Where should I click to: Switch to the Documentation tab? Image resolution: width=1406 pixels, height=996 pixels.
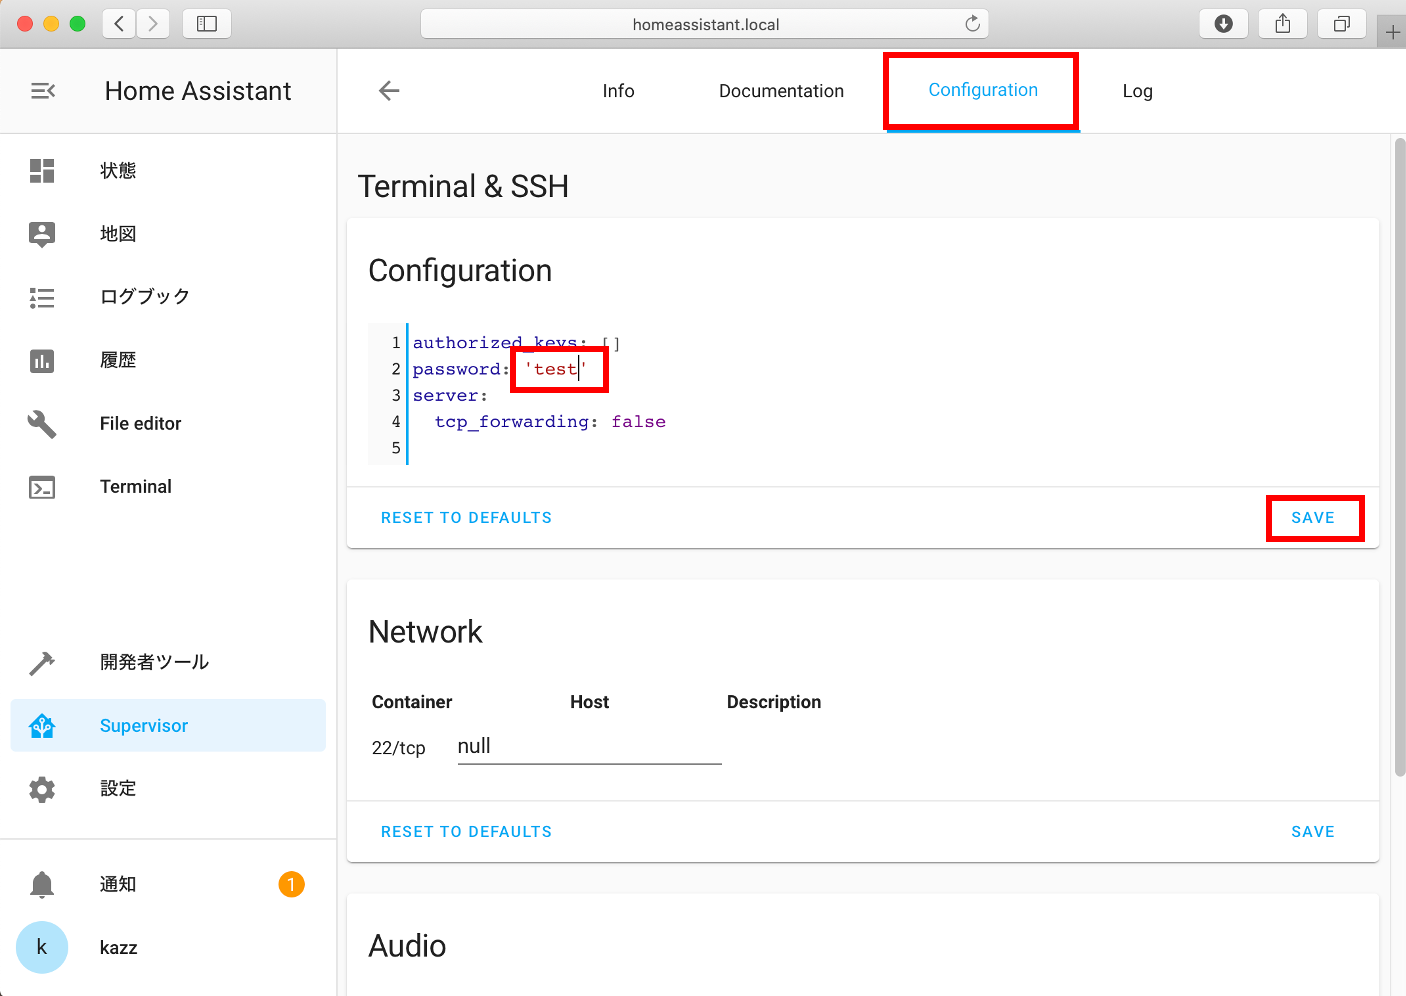pos(781,91)
